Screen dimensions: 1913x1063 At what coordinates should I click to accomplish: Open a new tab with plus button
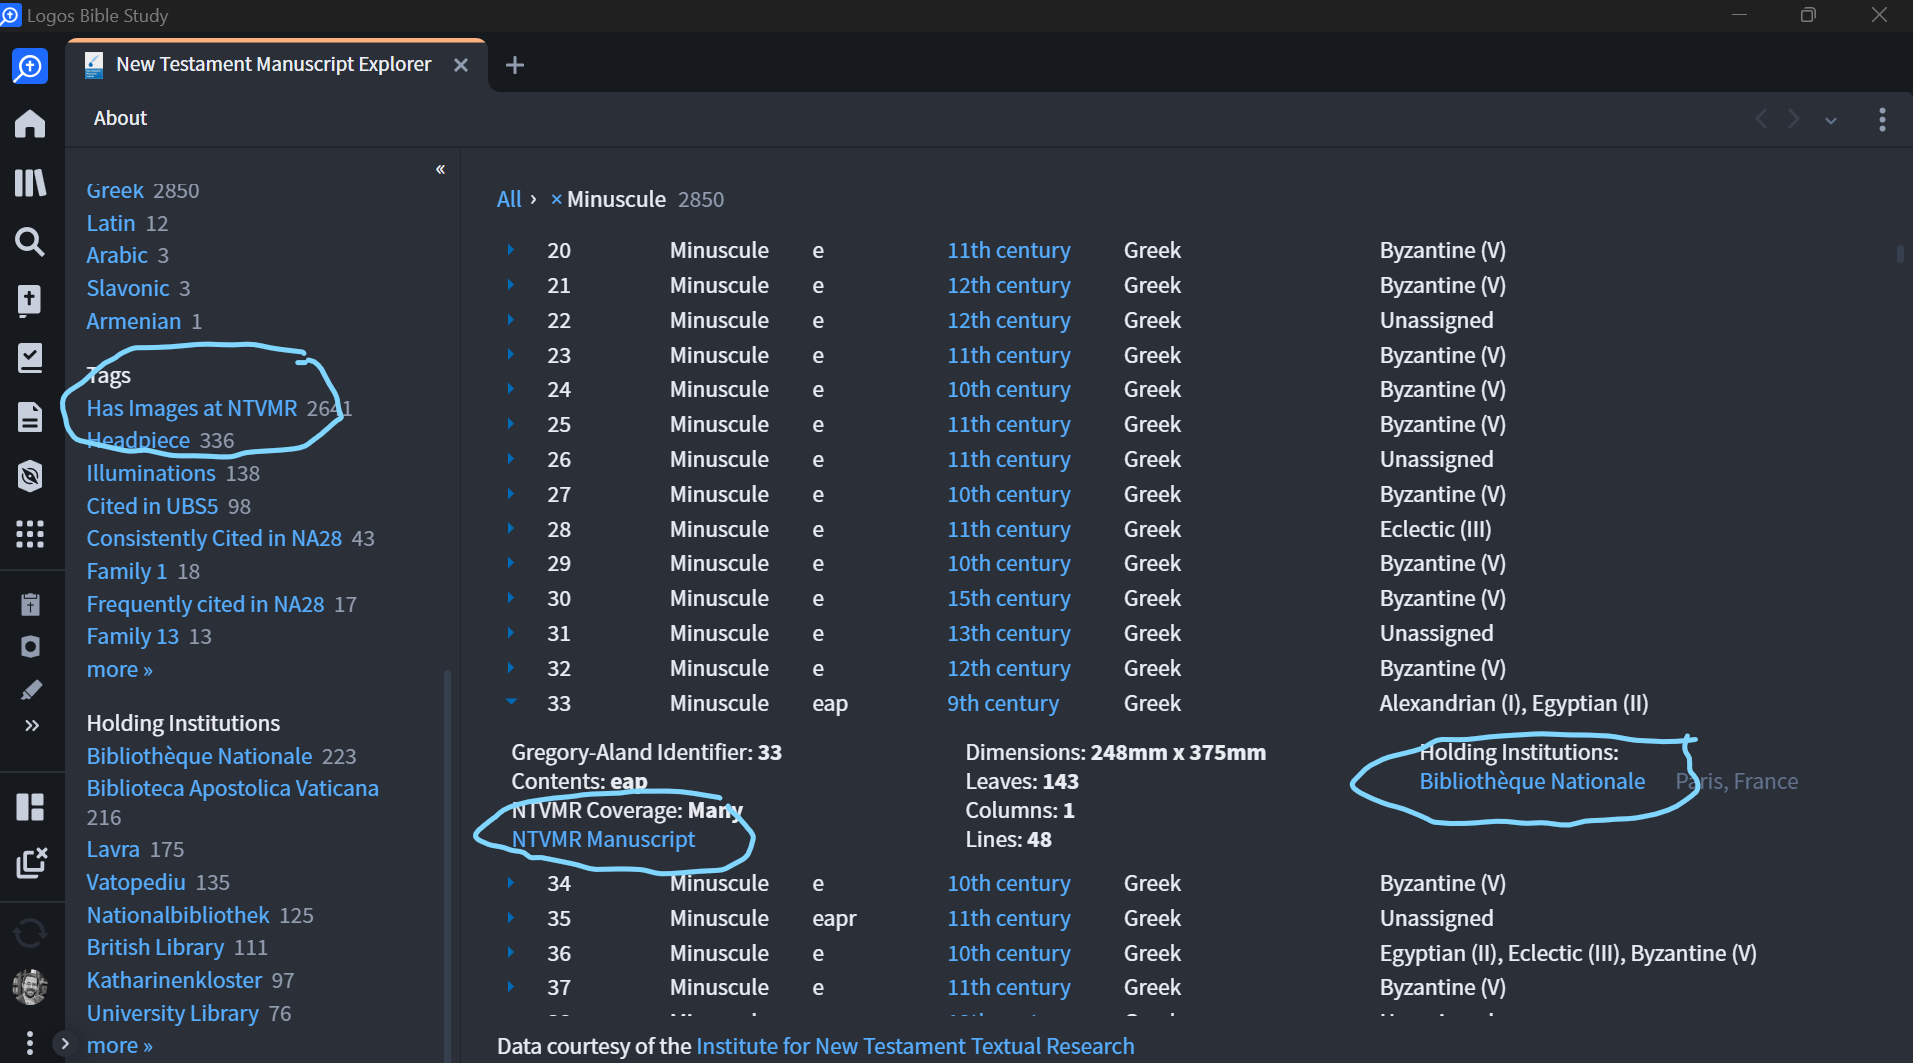point(515,66)
